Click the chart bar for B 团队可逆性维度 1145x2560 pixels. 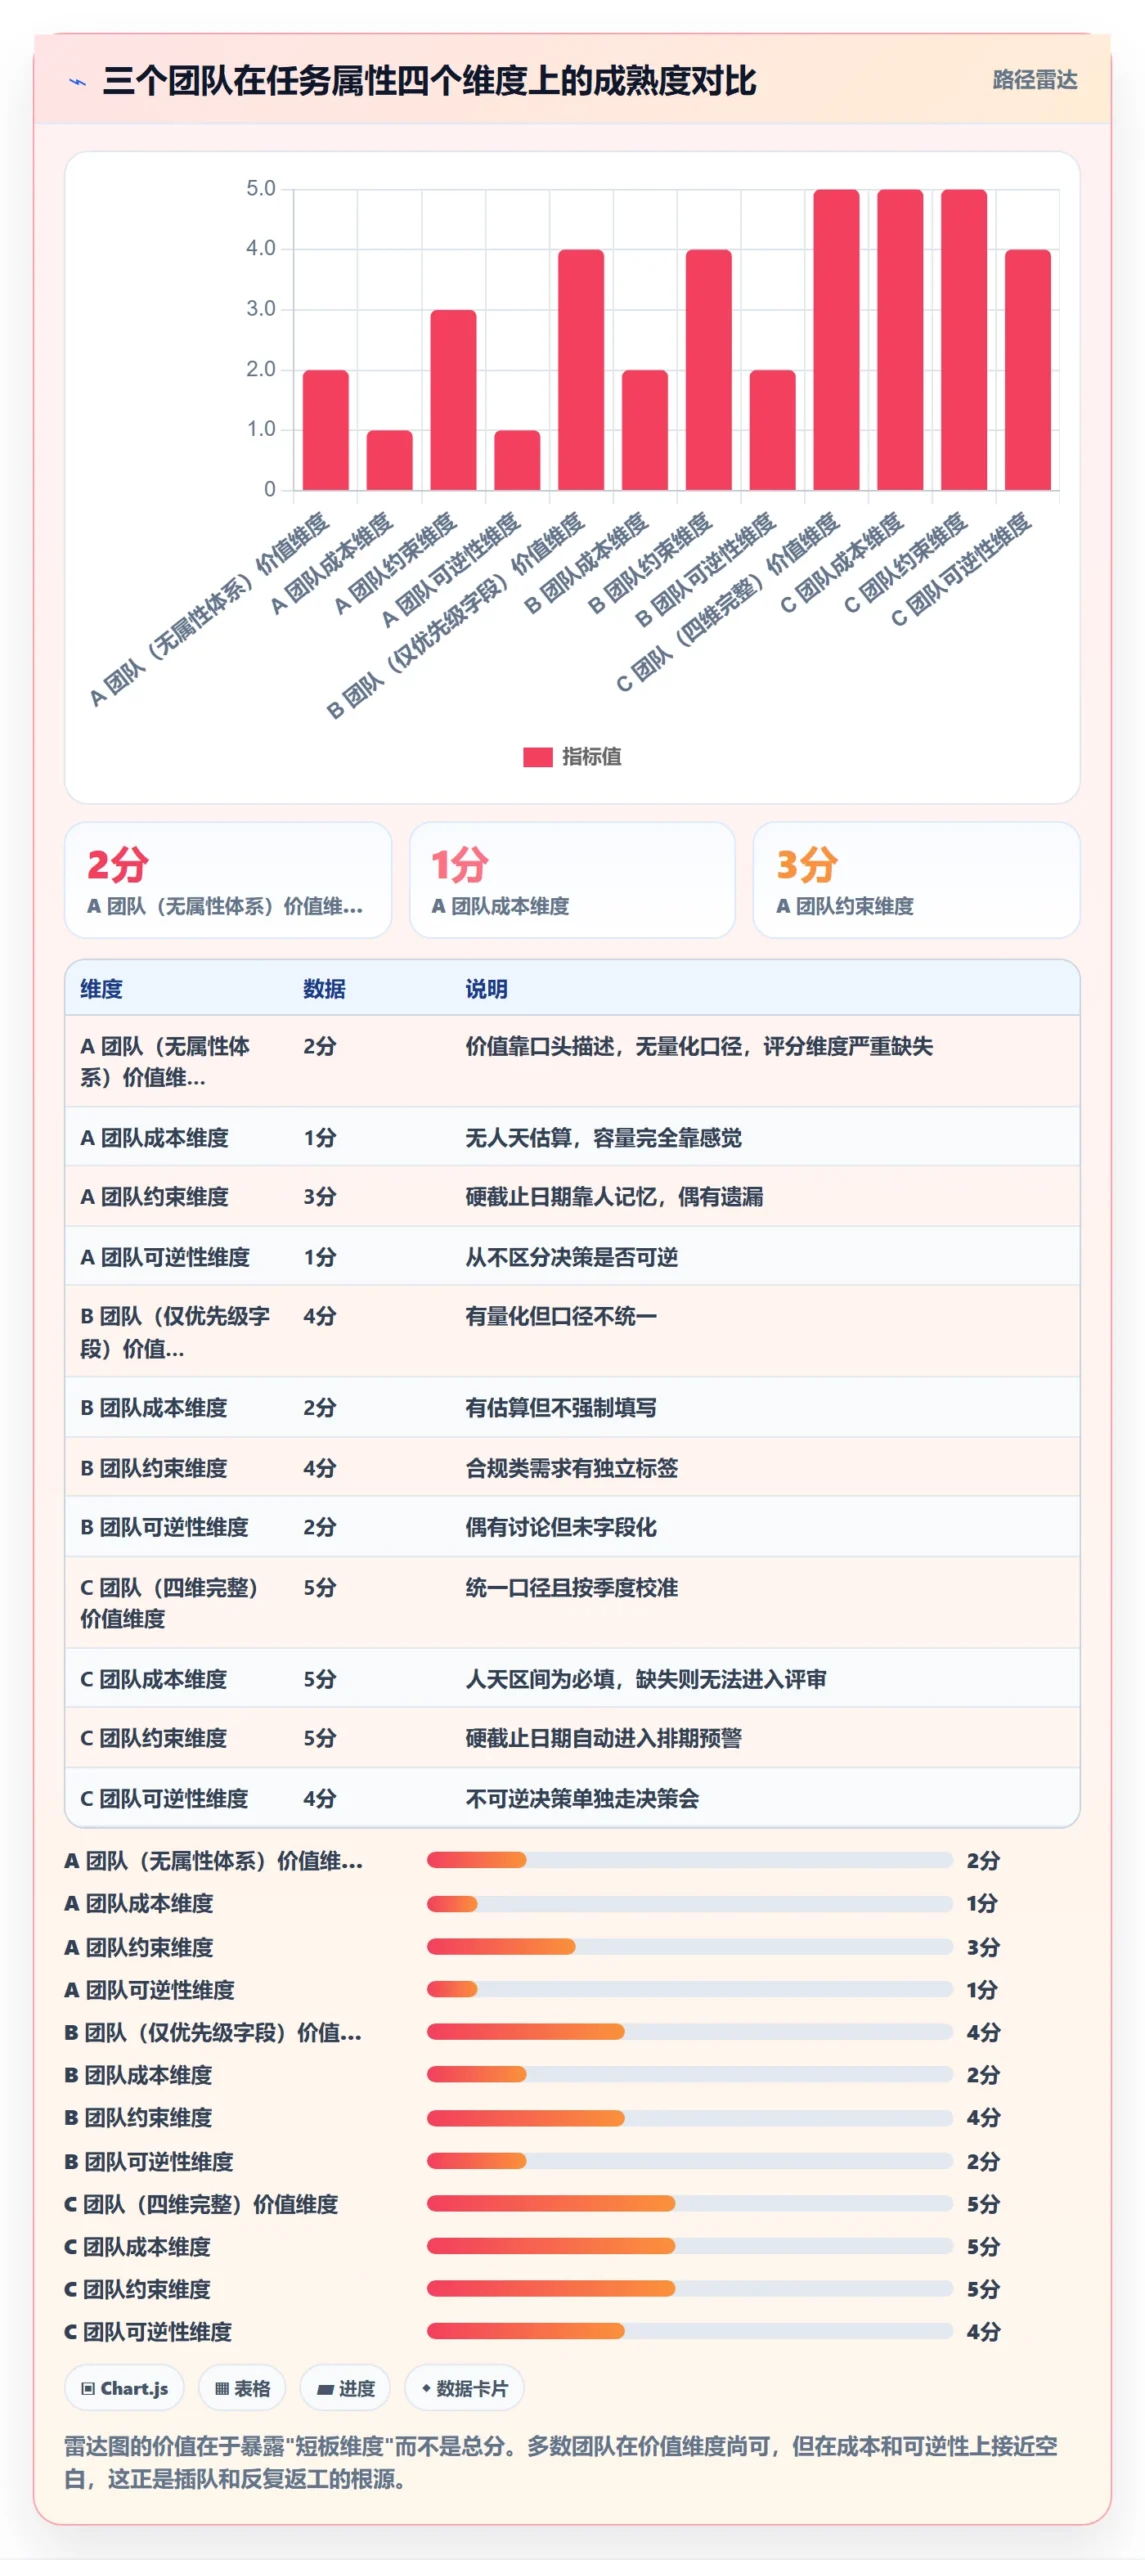pyautogui.click(x=772, y=430)
